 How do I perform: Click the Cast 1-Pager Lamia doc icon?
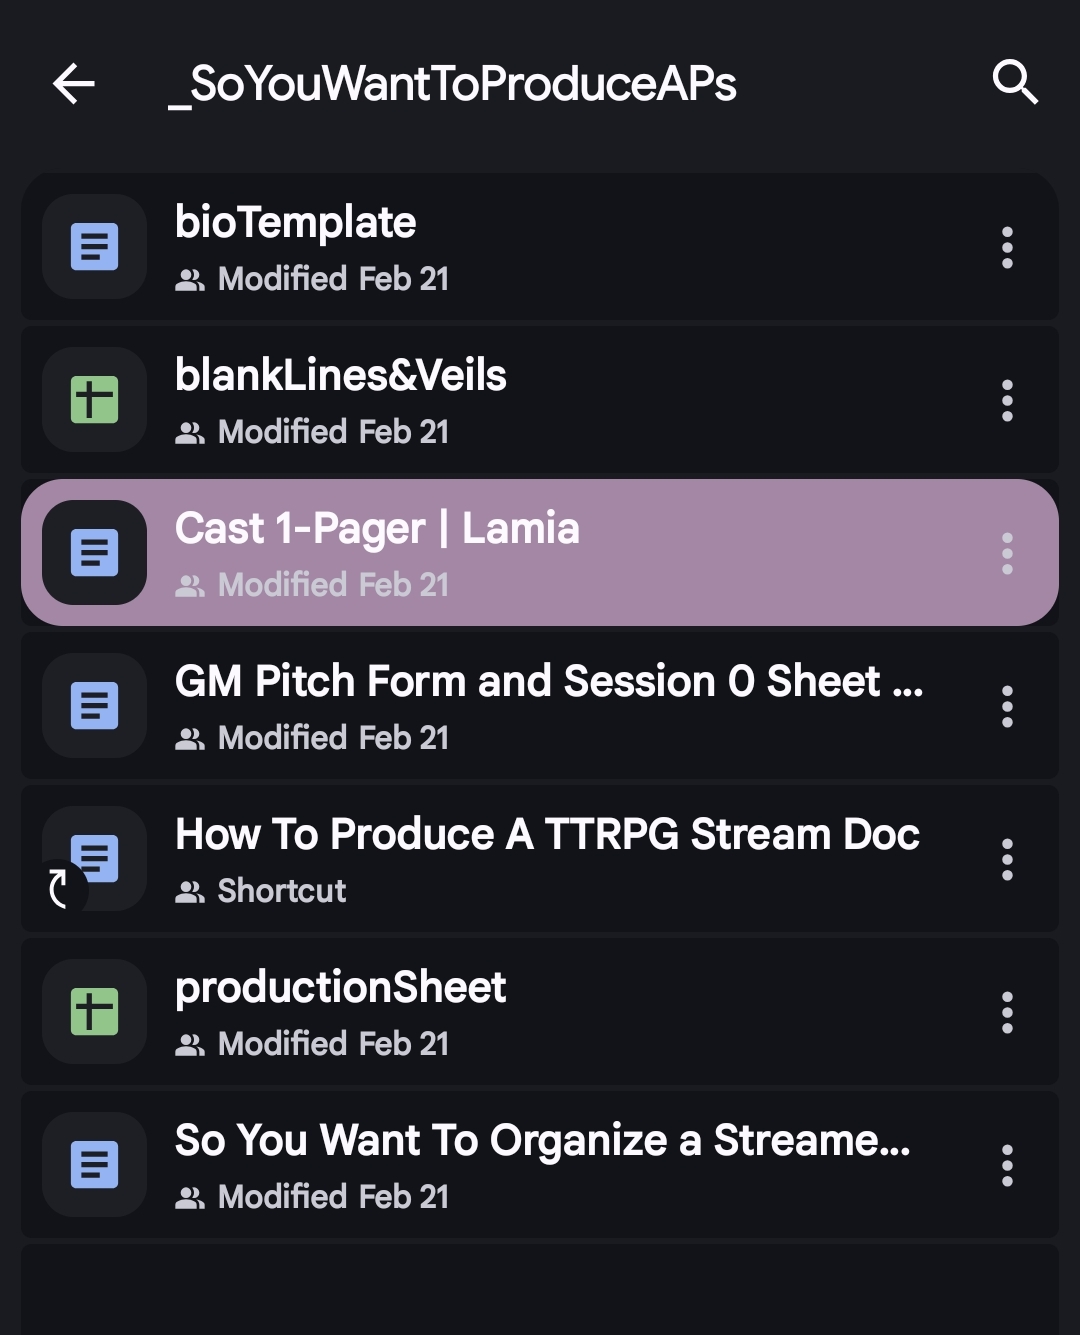coord(95,553)
